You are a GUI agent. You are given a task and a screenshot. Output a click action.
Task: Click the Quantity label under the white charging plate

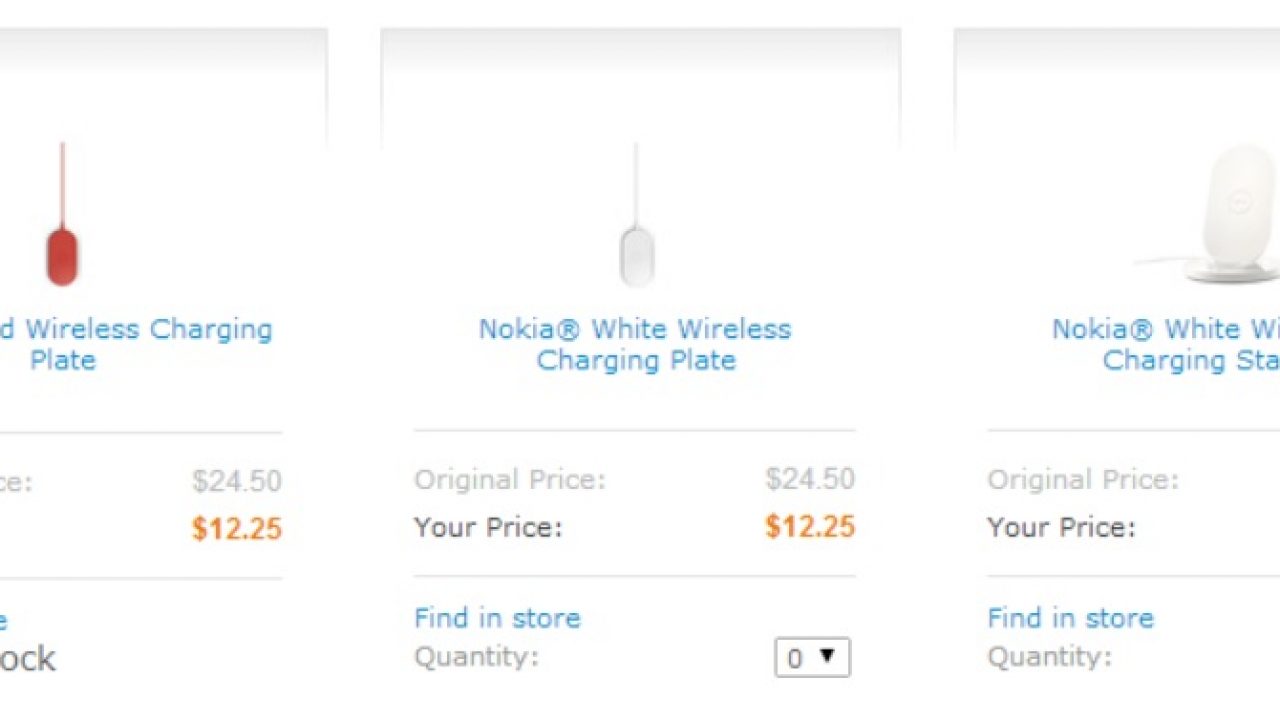coord(476,657)
